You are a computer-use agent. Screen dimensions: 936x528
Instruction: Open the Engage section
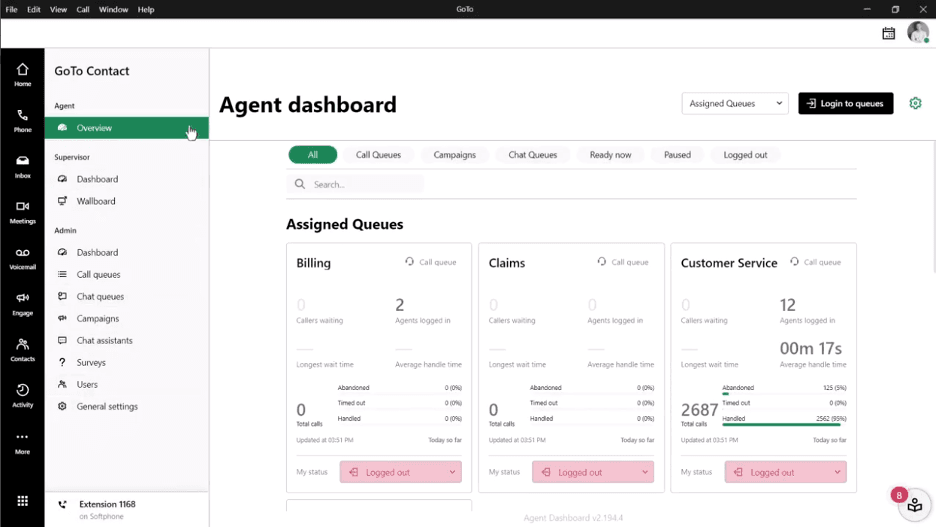tap(22, 304)
